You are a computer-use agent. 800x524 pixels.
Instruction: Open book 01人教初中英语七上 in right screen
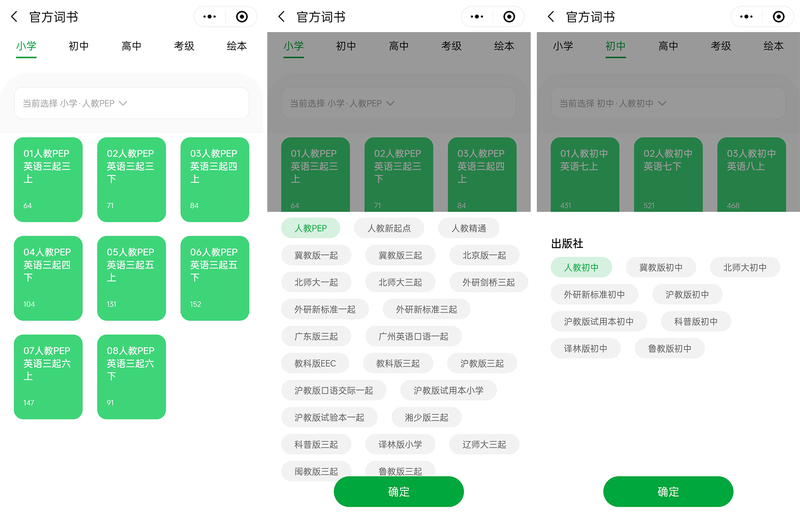(x=585, y=174)
